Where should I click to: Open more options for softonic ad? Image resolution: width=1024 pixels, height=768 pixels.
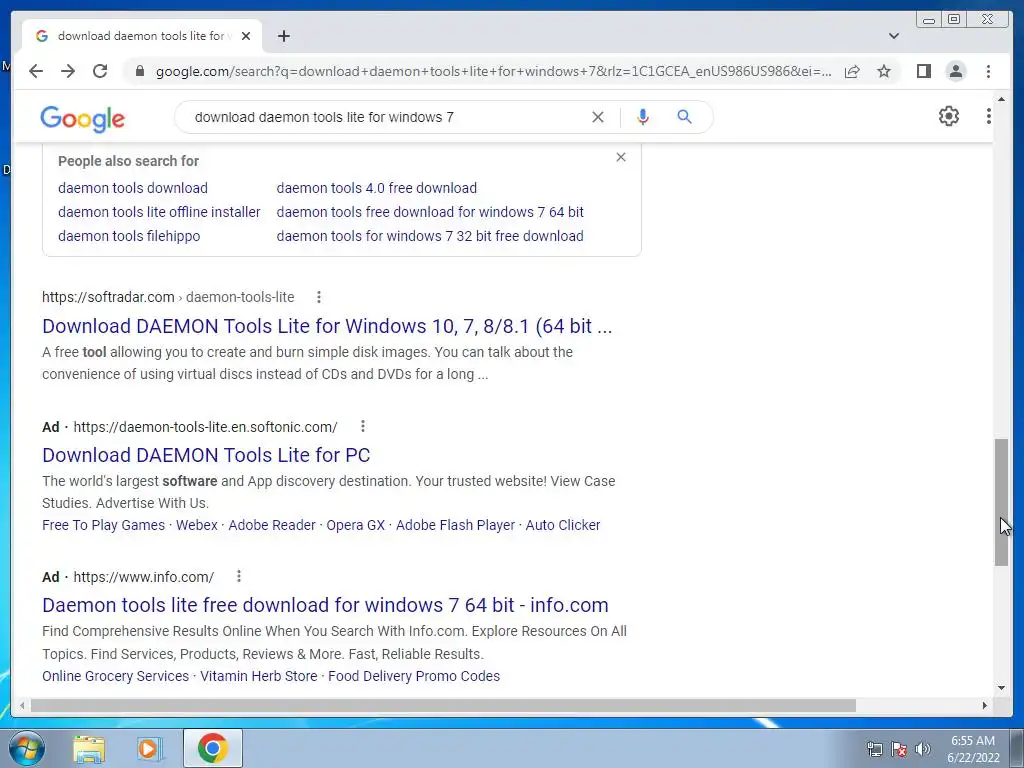pyautogui.click(x=362, y=426)
